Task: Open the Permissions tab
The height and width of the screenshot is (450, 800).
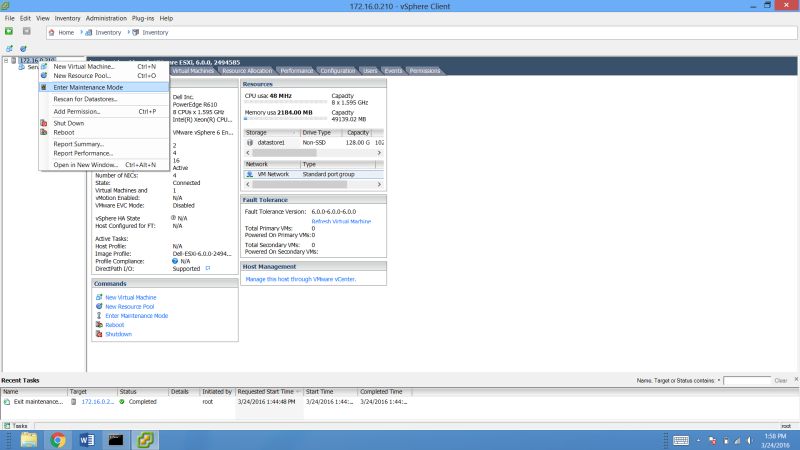Action: pyautogui.click(x=424, y=71)
